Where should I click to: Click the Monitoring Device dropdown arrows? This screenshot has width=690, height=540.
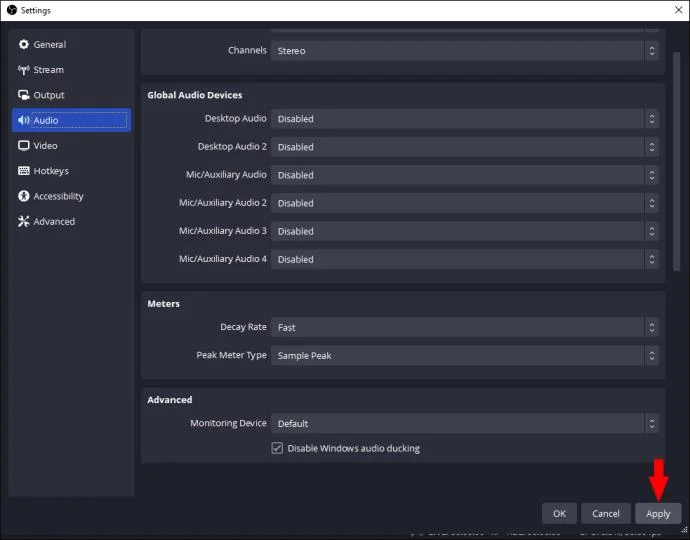coord(652,424)
